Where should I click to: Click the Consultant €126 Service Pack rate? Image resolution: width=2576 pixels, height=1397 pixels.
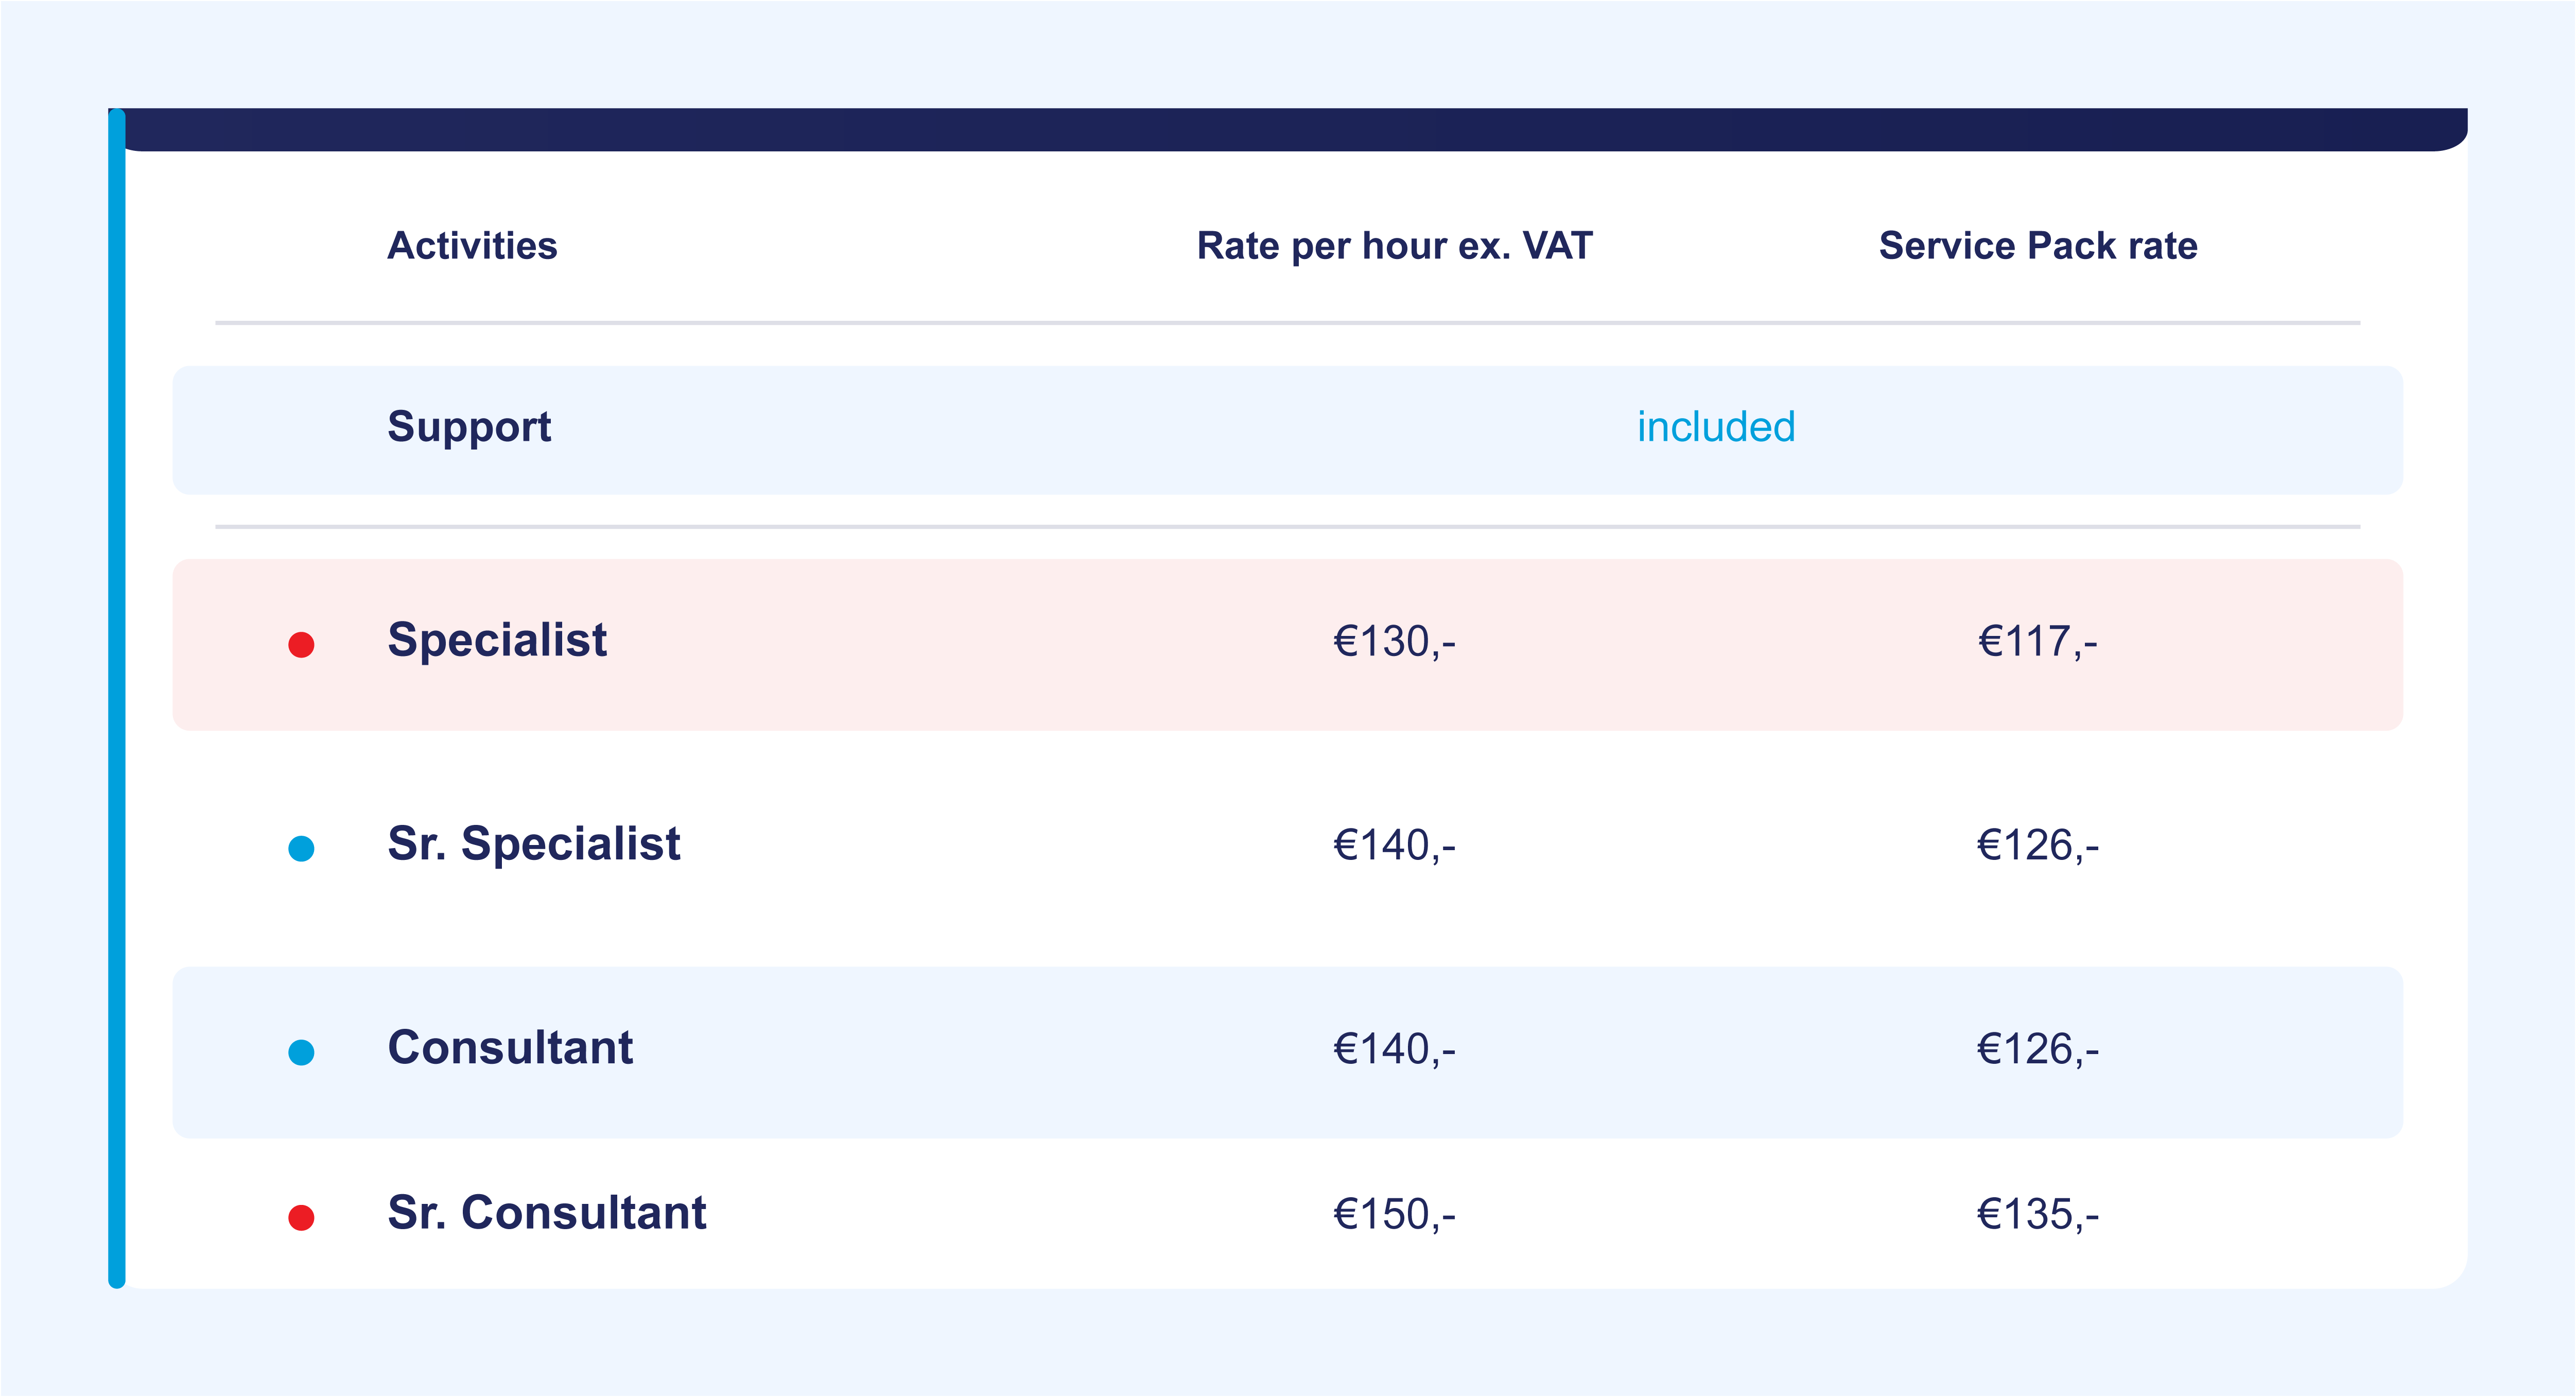click(x=2038, y=1050)
